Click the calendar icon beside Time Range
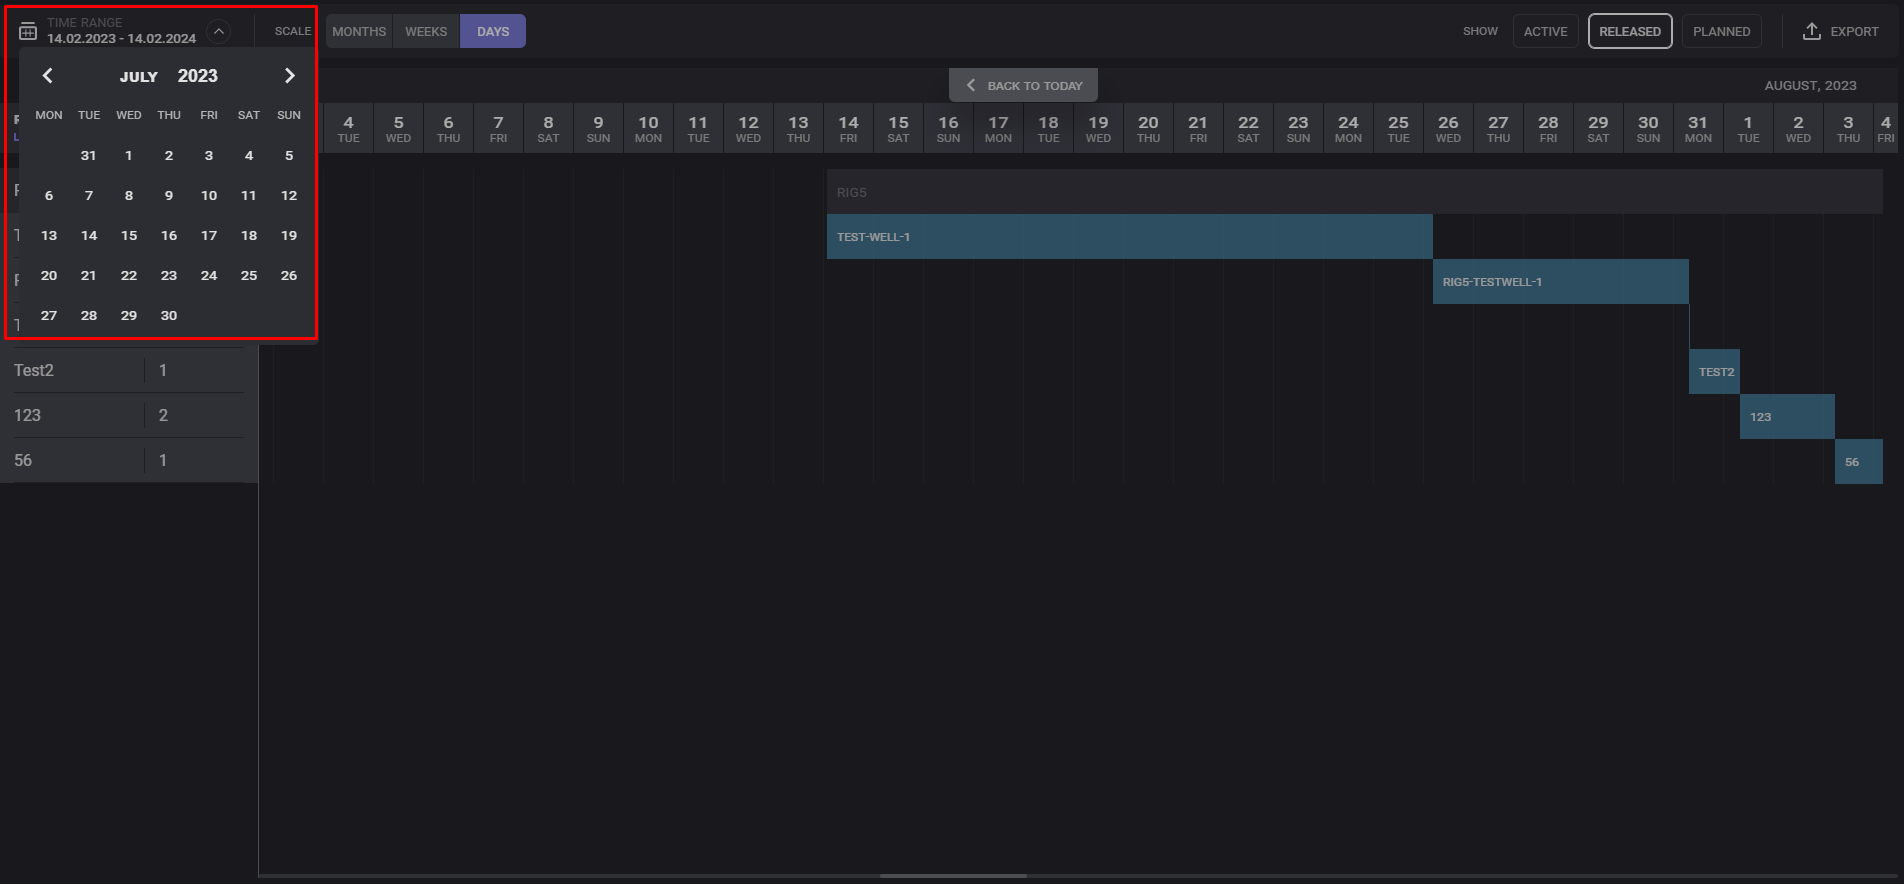Image resolution: width=1904 pixels, height=884 pixels. click(x=28, y=31)
